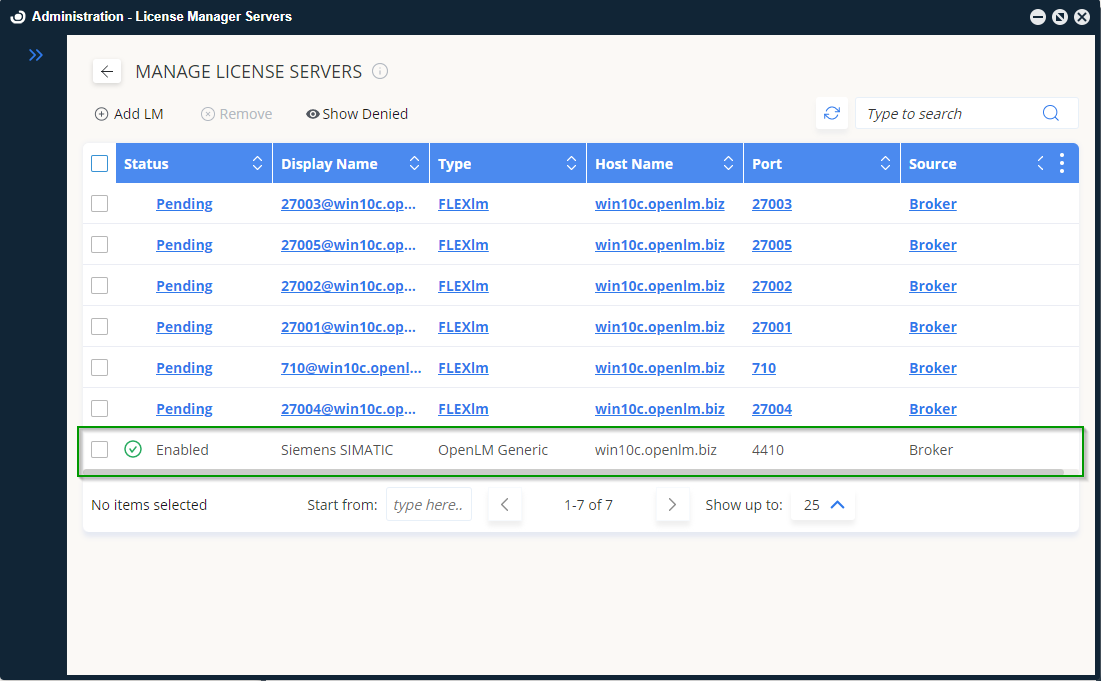The width and height of the screenshot is (1101, 681).
Task: Toggle Show Denied eye option
Action: [x=357, y=114]
